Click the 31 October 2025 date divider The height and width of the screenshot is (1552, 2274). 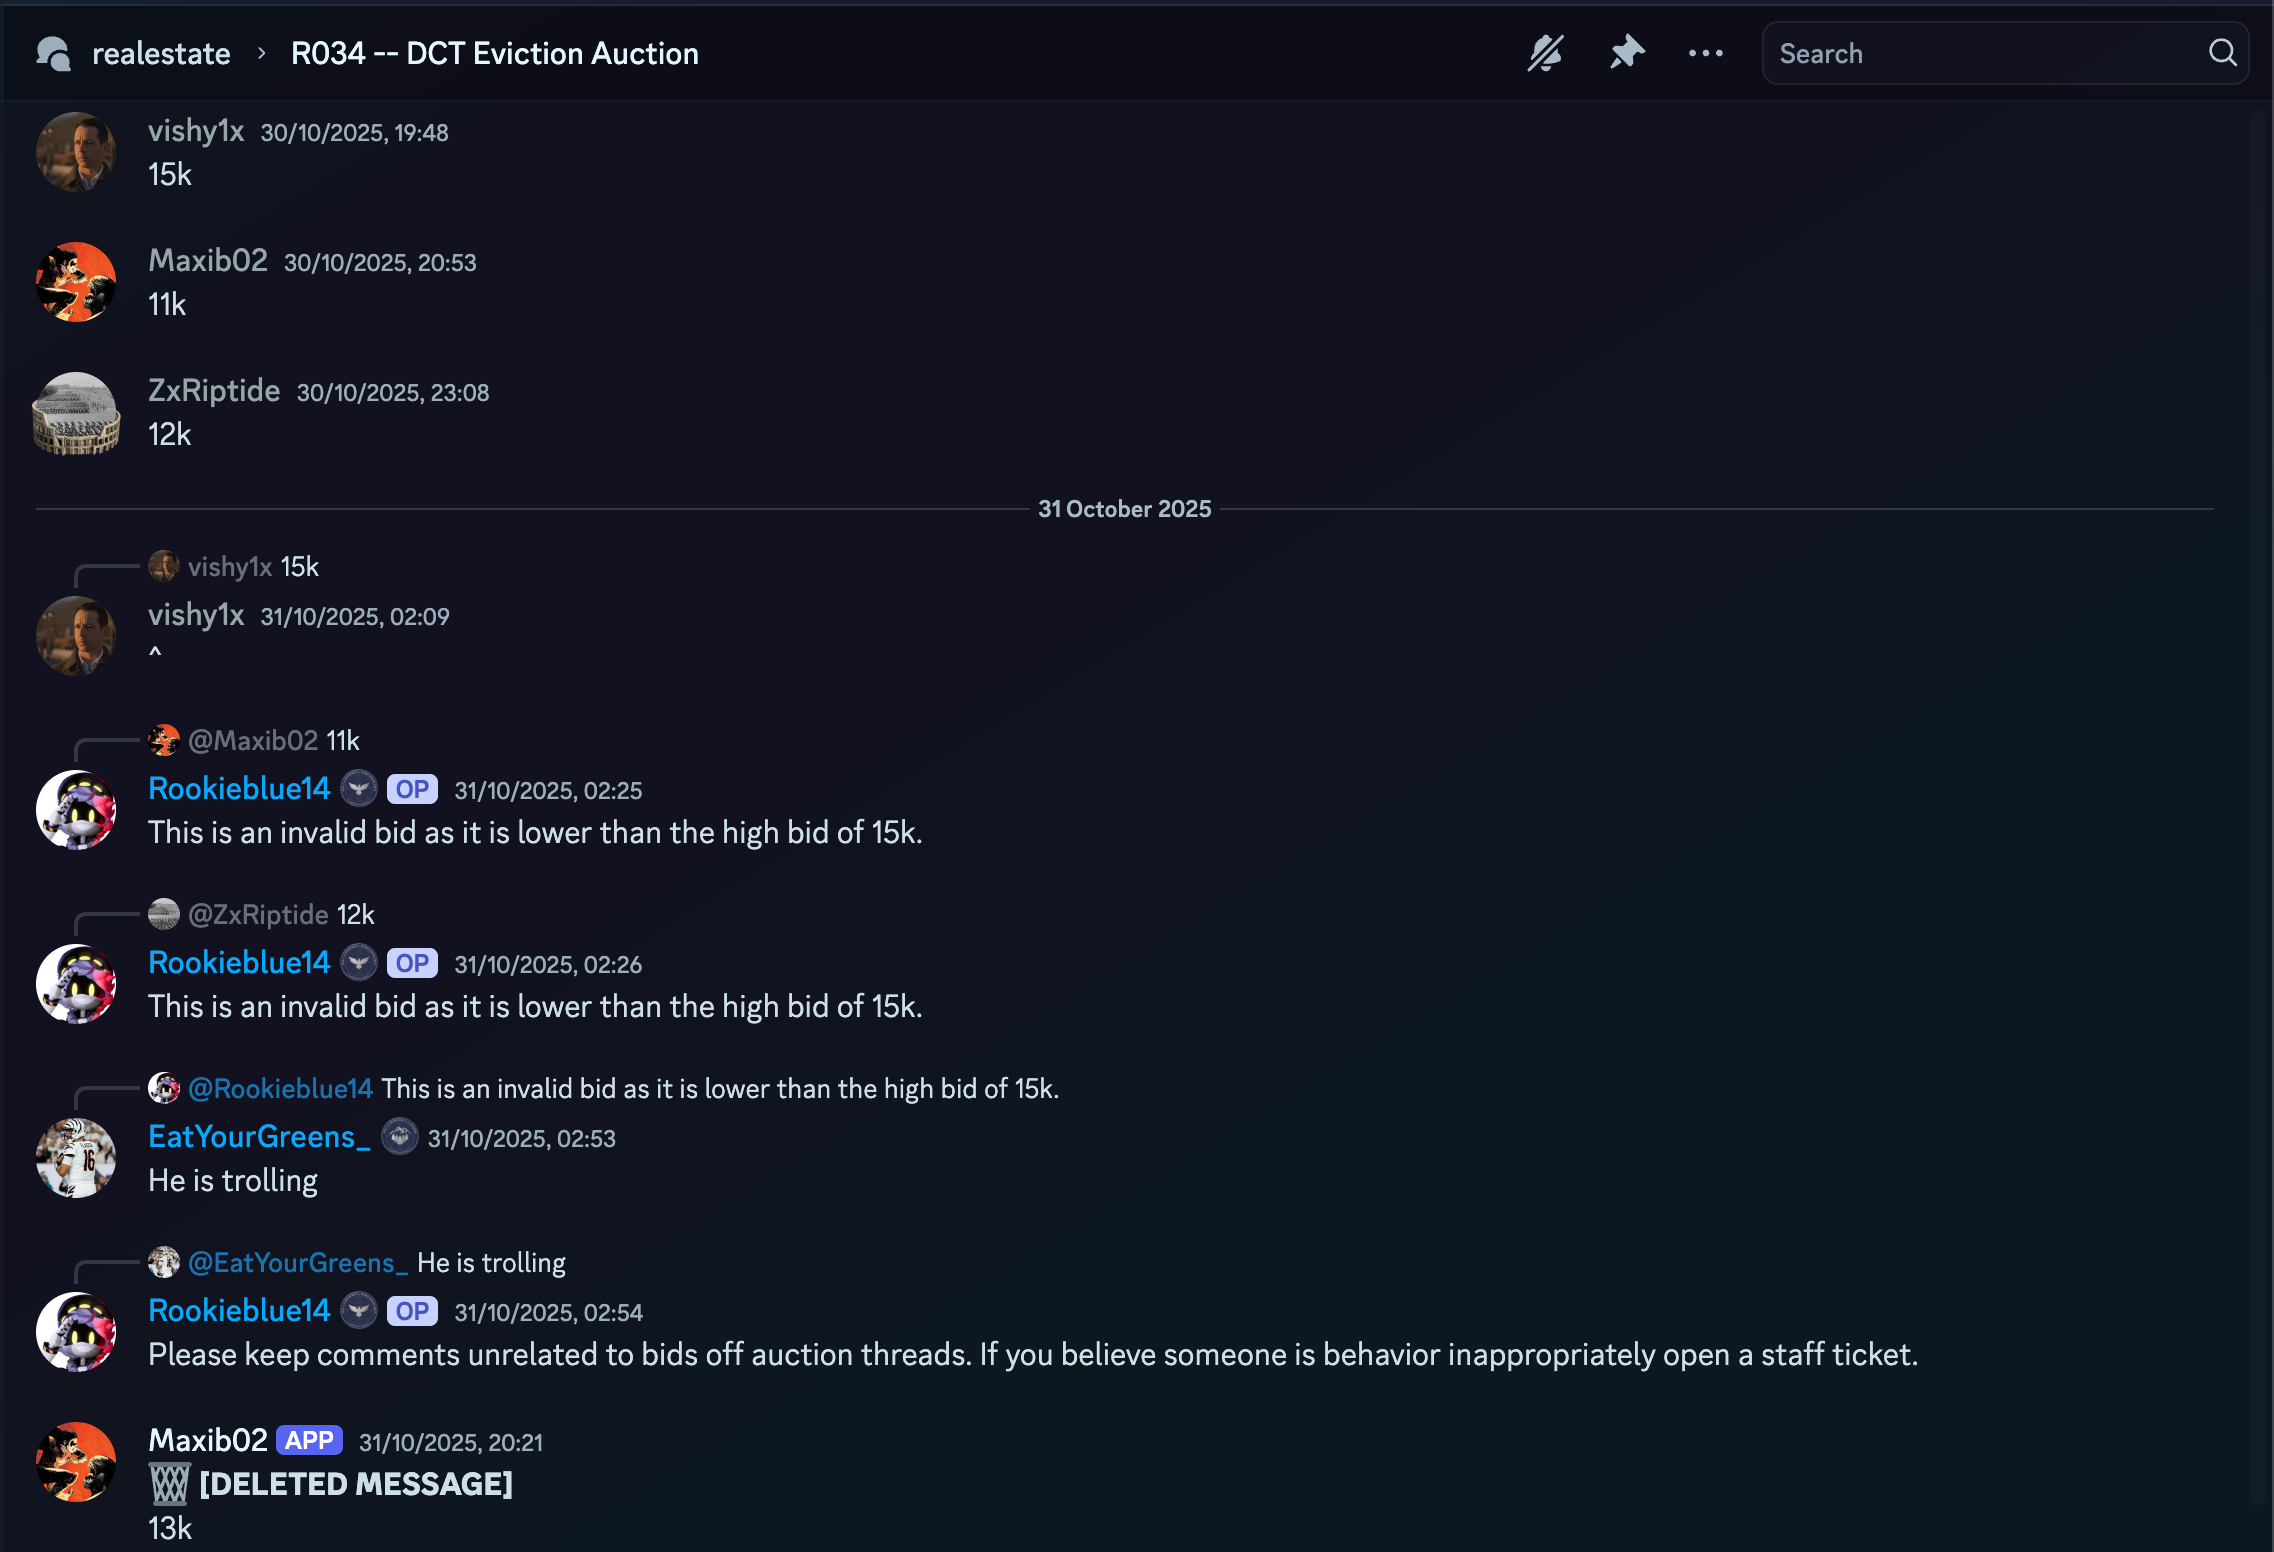1124,508
